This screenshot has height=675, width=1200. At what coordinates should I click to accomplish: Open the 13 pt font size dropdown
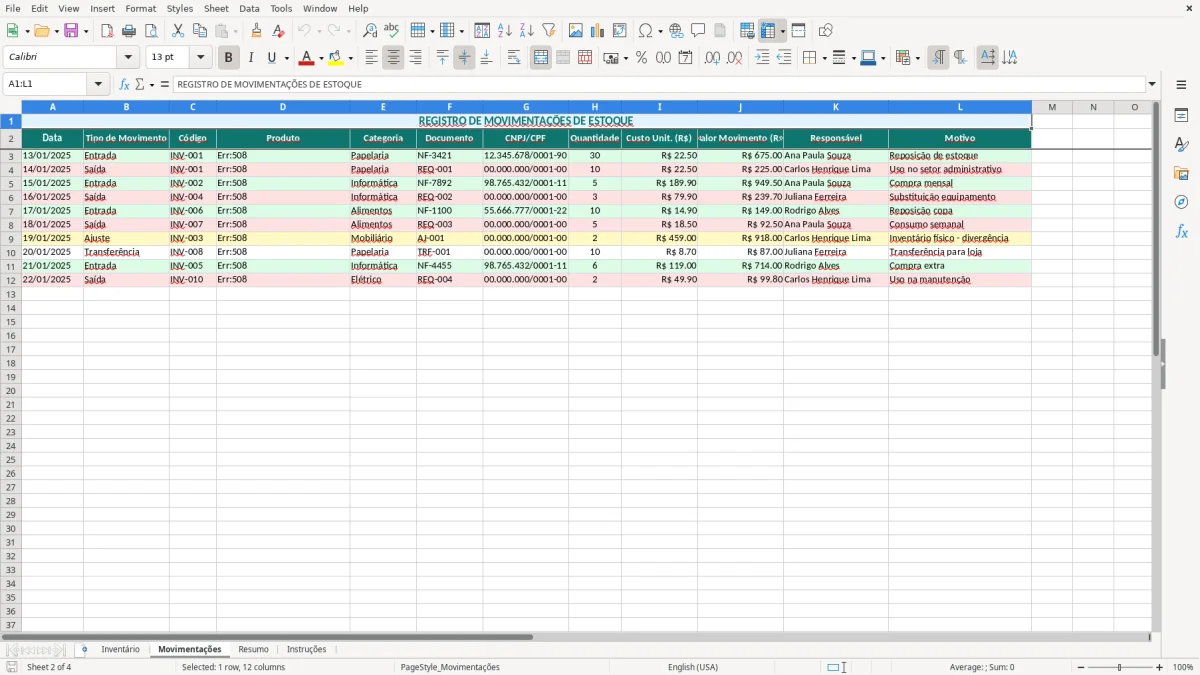200,58
